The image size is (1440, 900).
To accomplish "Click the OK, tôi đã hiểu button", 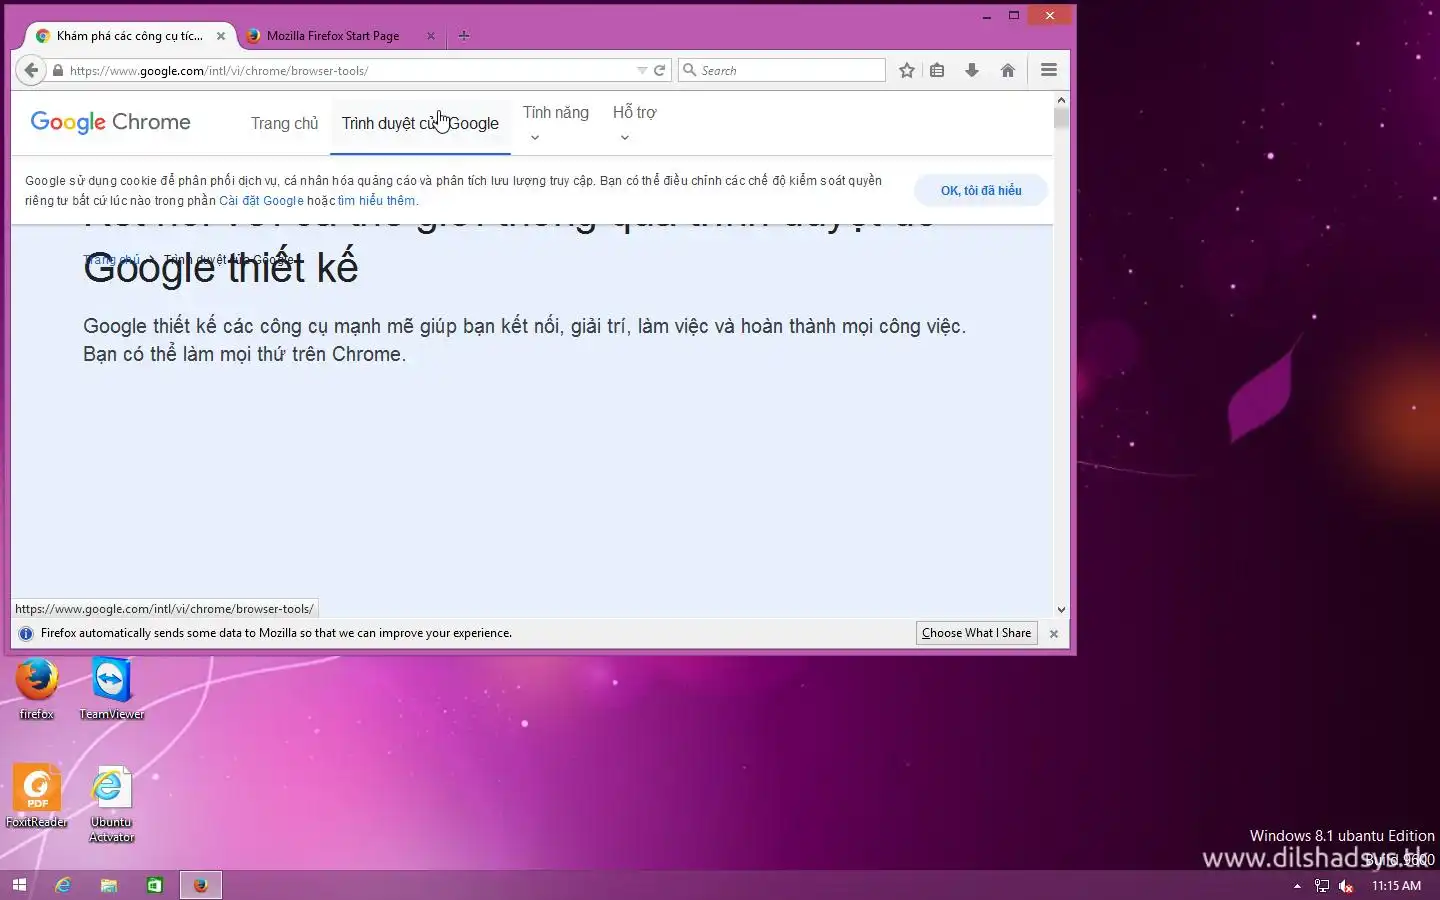I will [981, 190].
